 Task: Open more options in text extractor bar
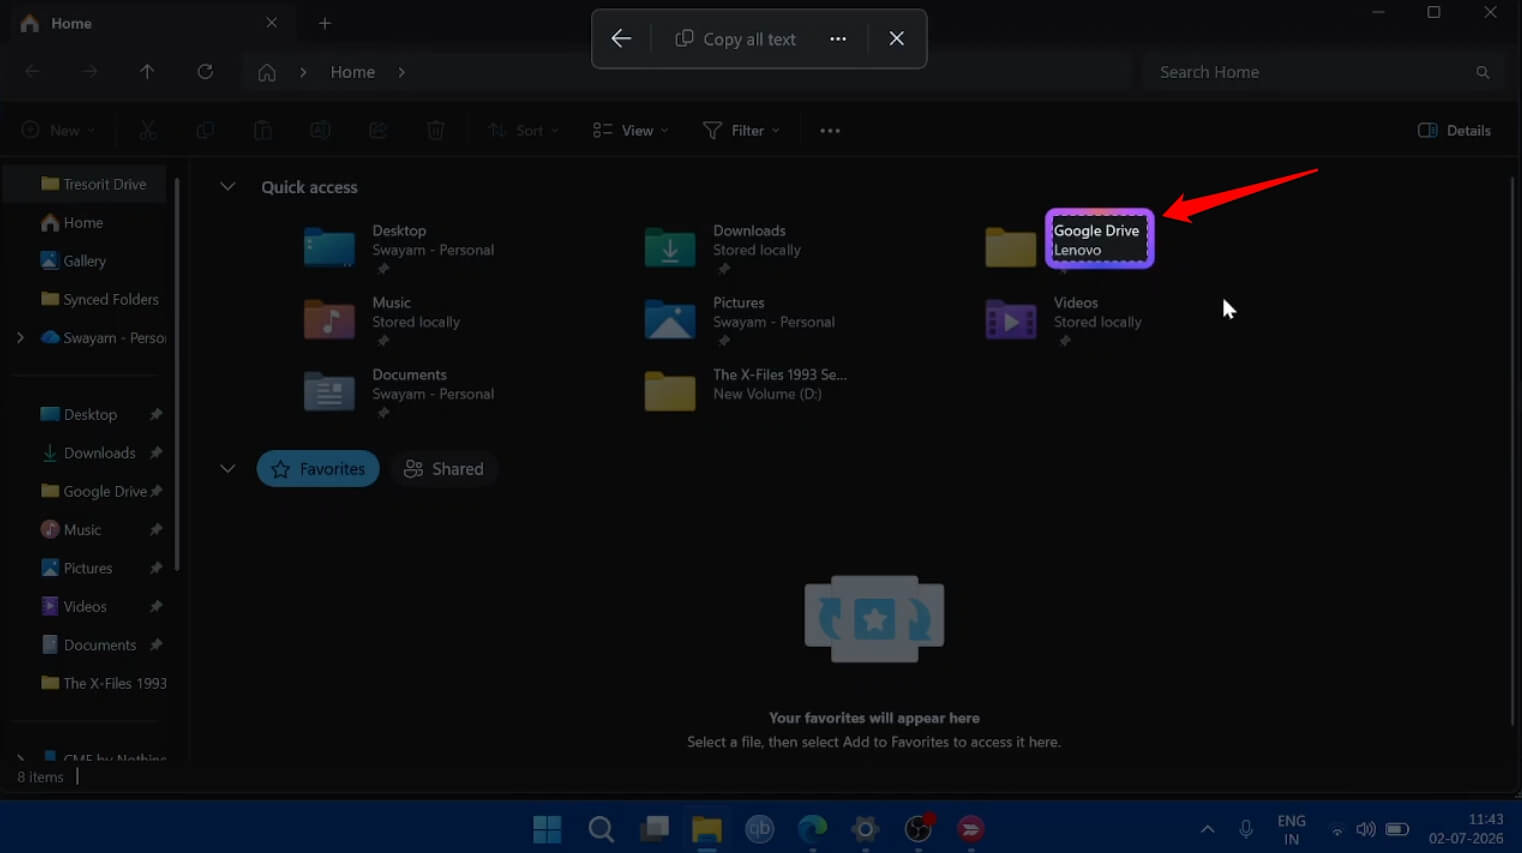[x=838, y=39]
